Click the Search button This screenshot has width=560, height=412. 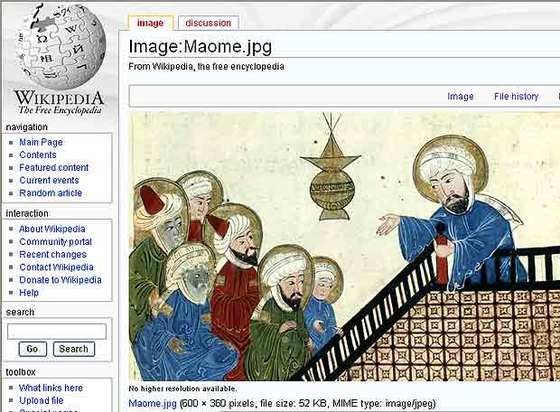click(x=74, y=349)
